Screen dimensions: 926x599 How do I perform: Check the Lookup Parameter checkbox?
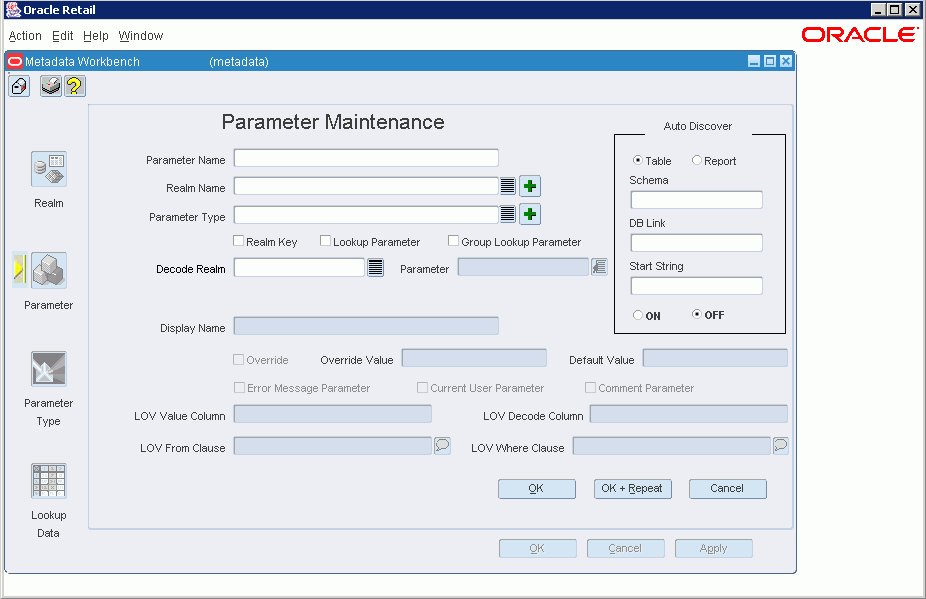325,240
